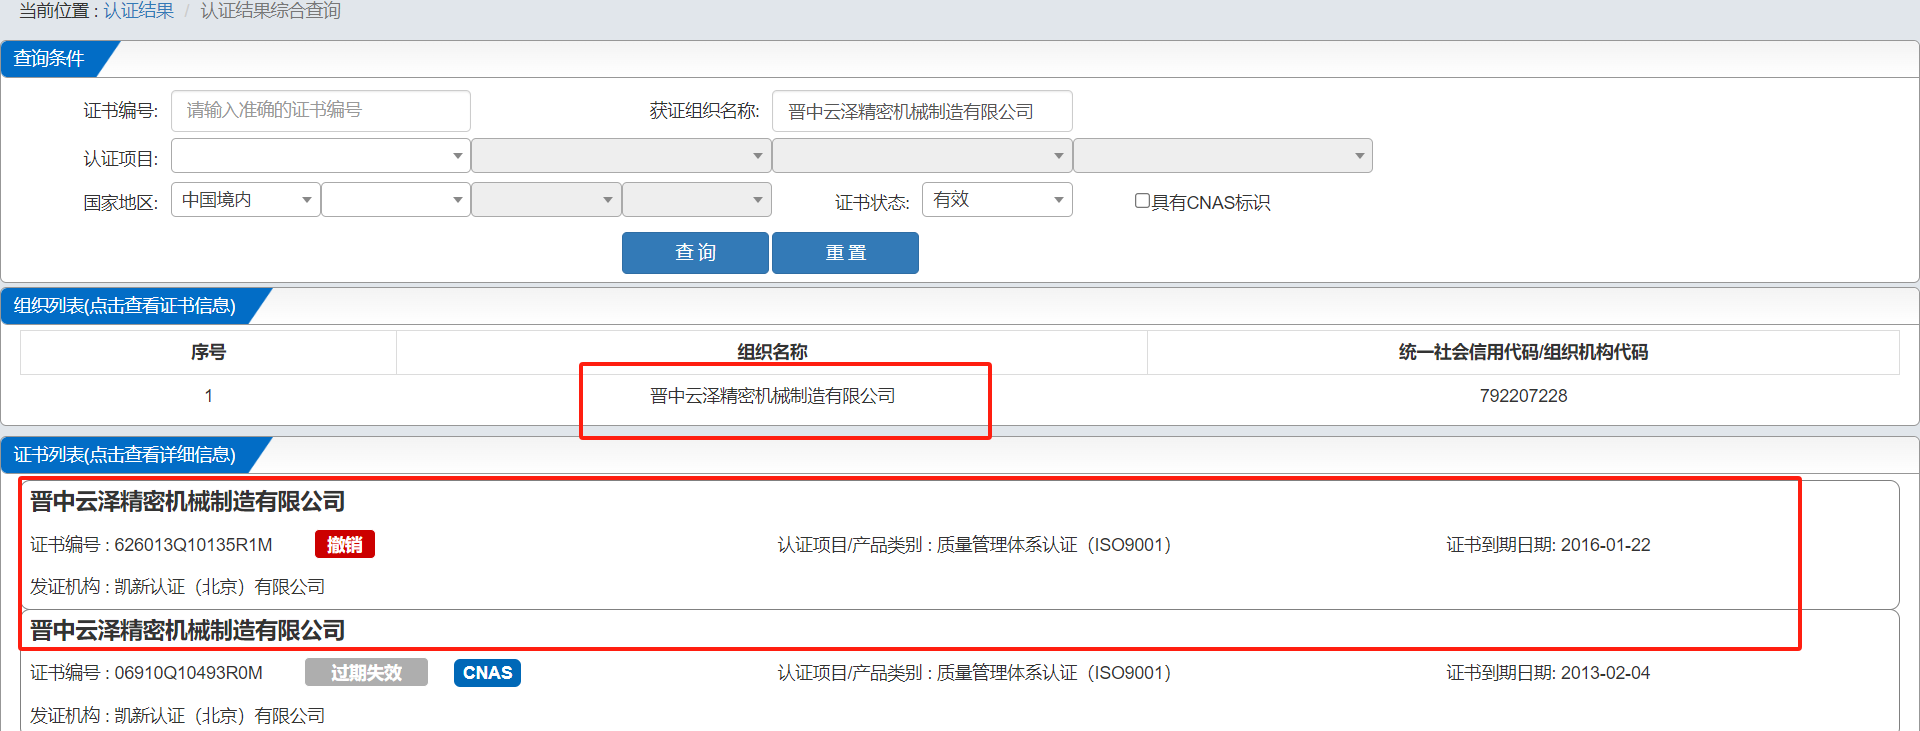This screenshot has width=1920, height=731.
Task: Click the 重置 reset button
Action: [x=845, y=253]
